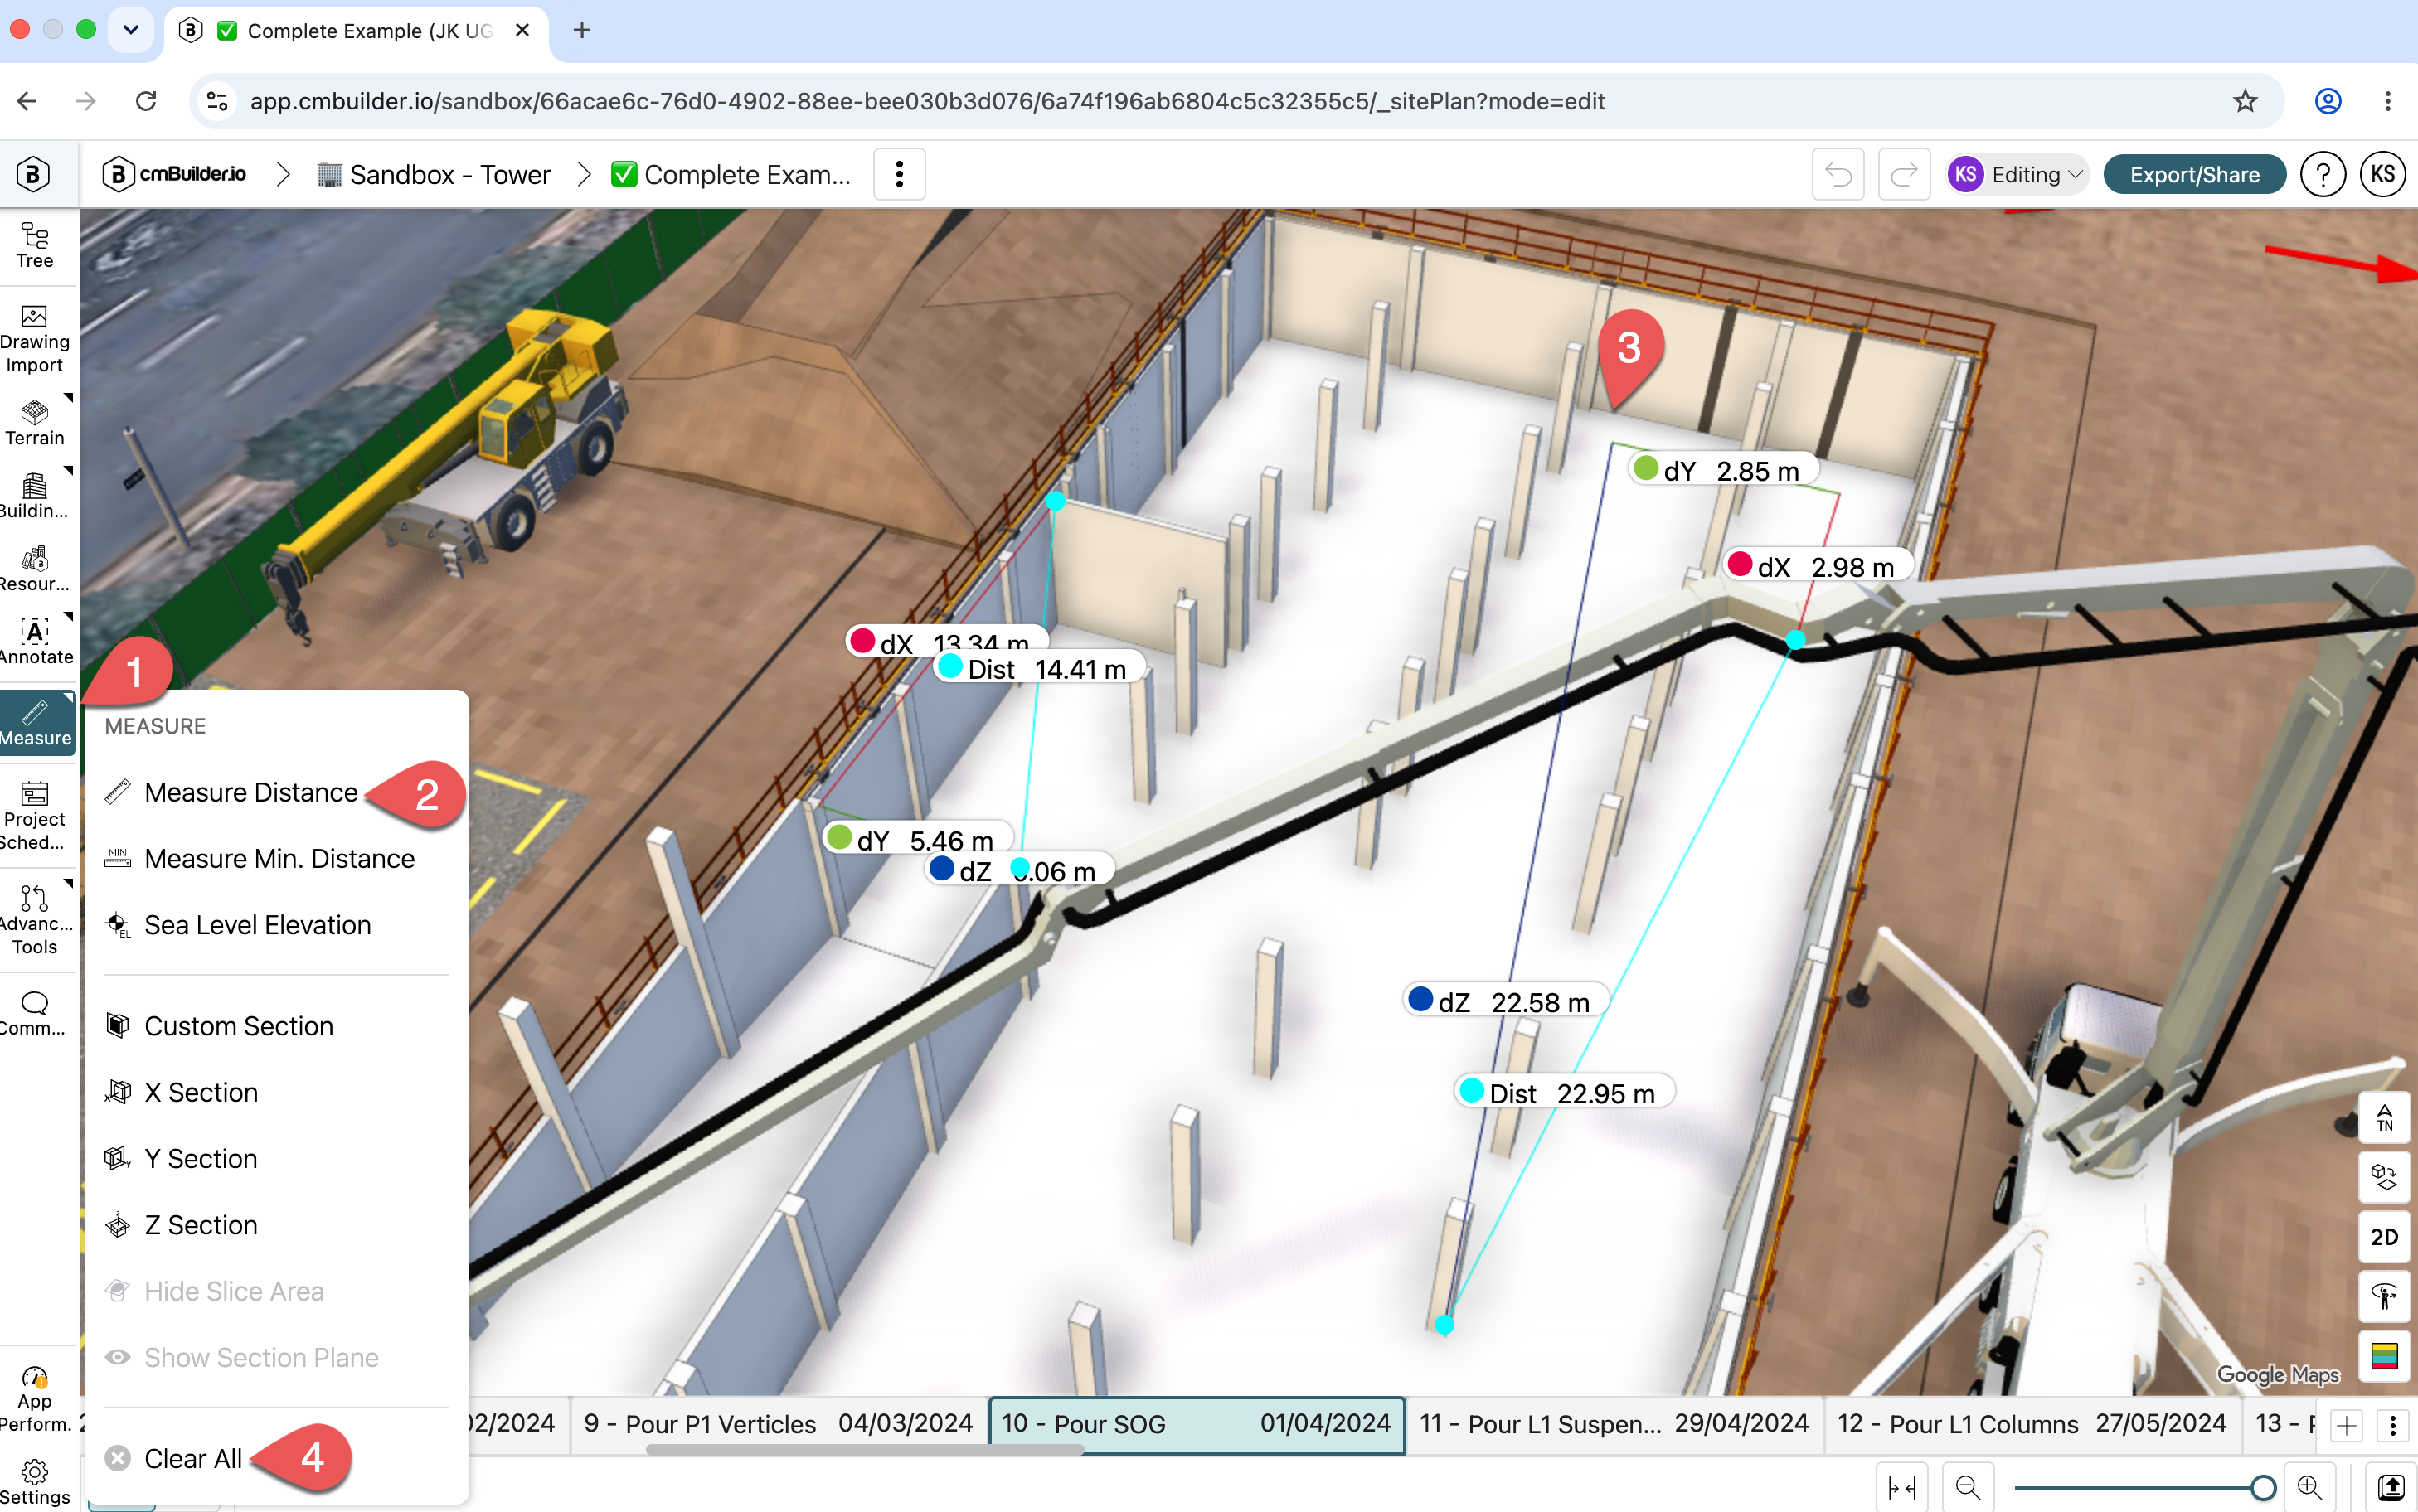This screenshot has width=2418, height=1512.
Task: Open the help question mark menu
Action: tap(2323, 174)
